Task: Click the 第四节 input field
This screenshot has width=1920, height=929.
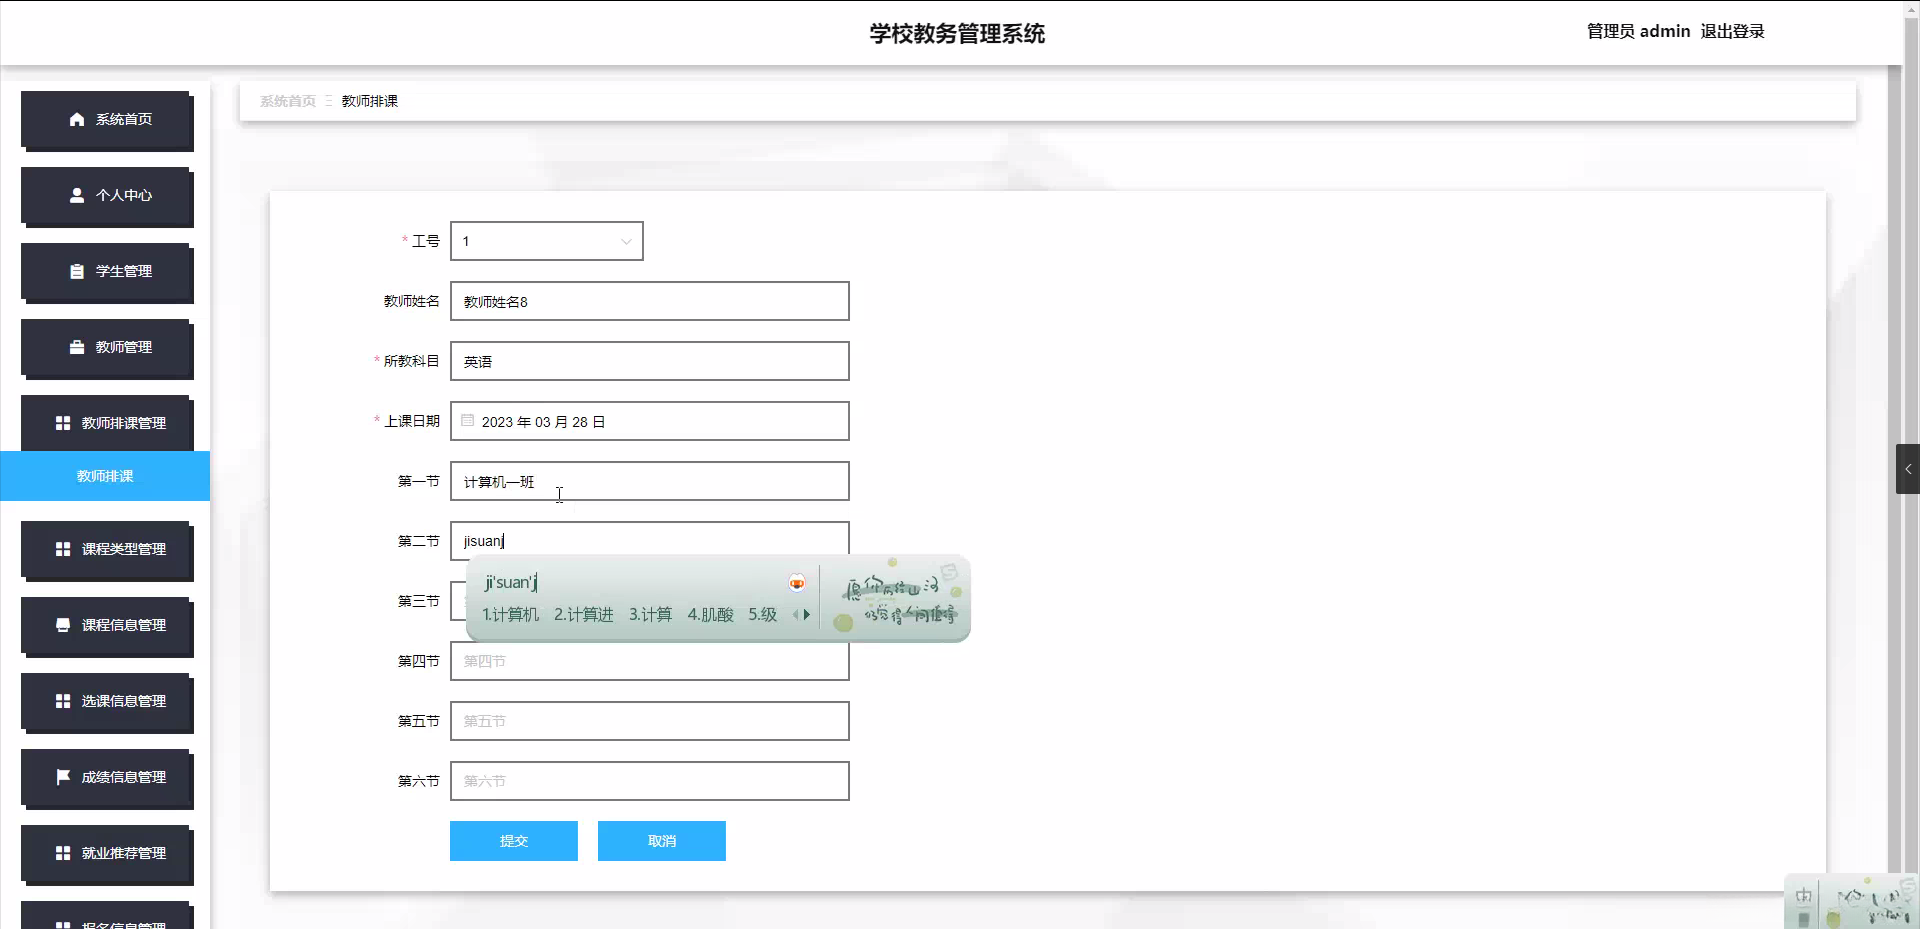Action: pyautogui.click(x=650, y=661)
